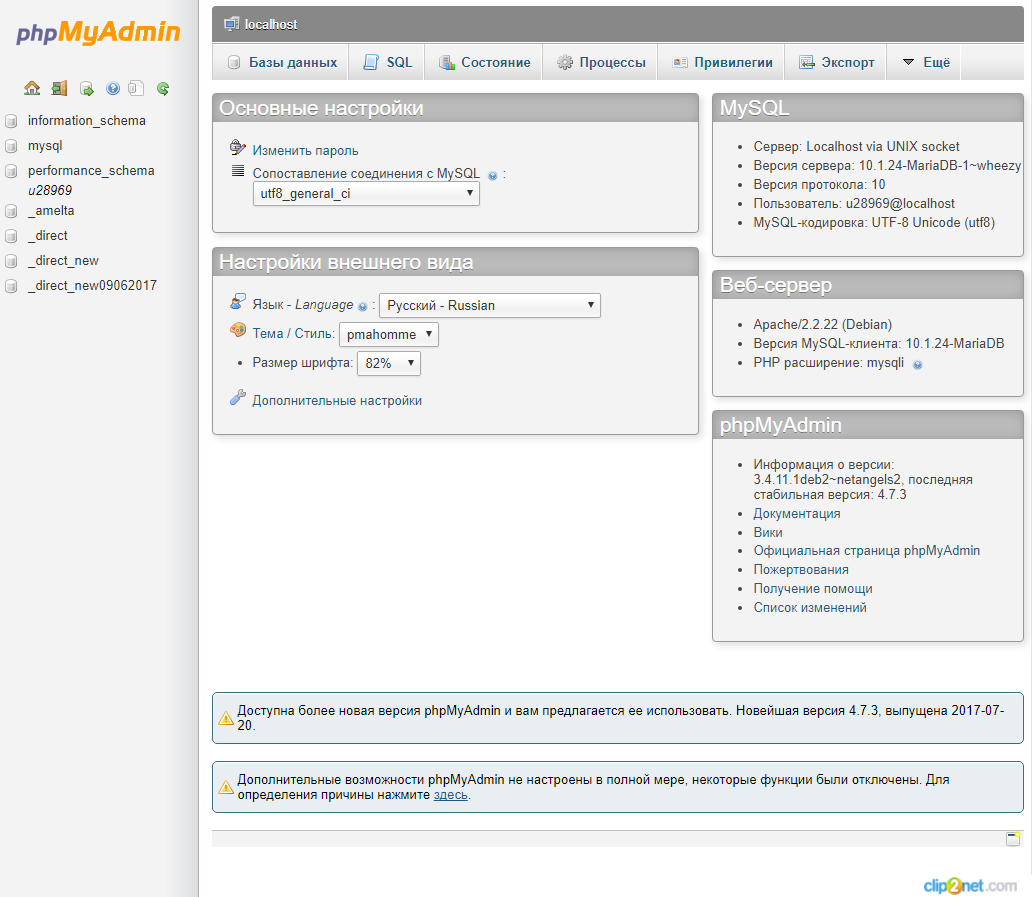Click the Основные настройки panel heading
1032x897 pixels.
321,109
